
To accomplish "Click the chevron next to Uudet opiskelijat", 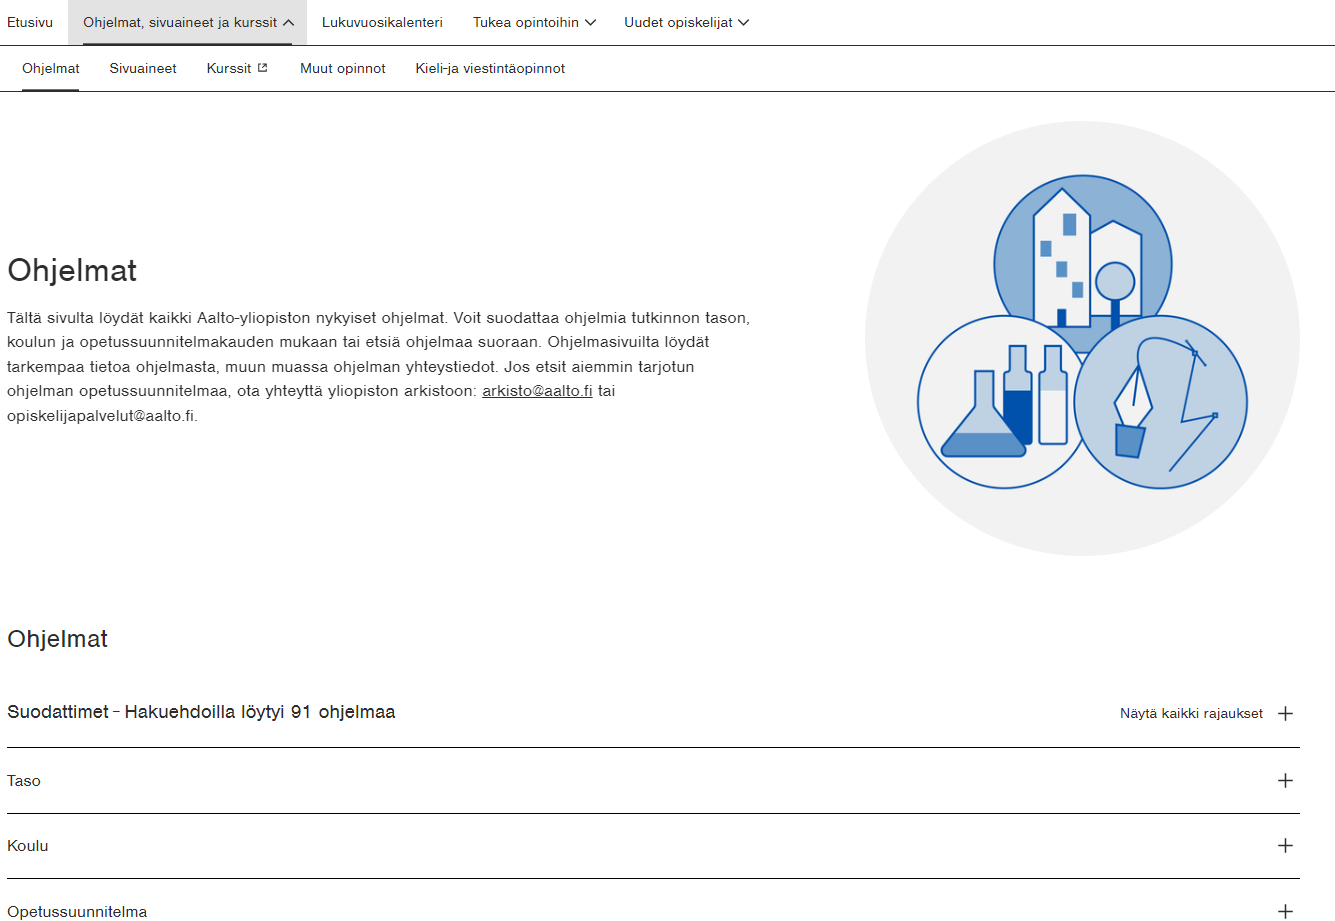I will 743,22.
